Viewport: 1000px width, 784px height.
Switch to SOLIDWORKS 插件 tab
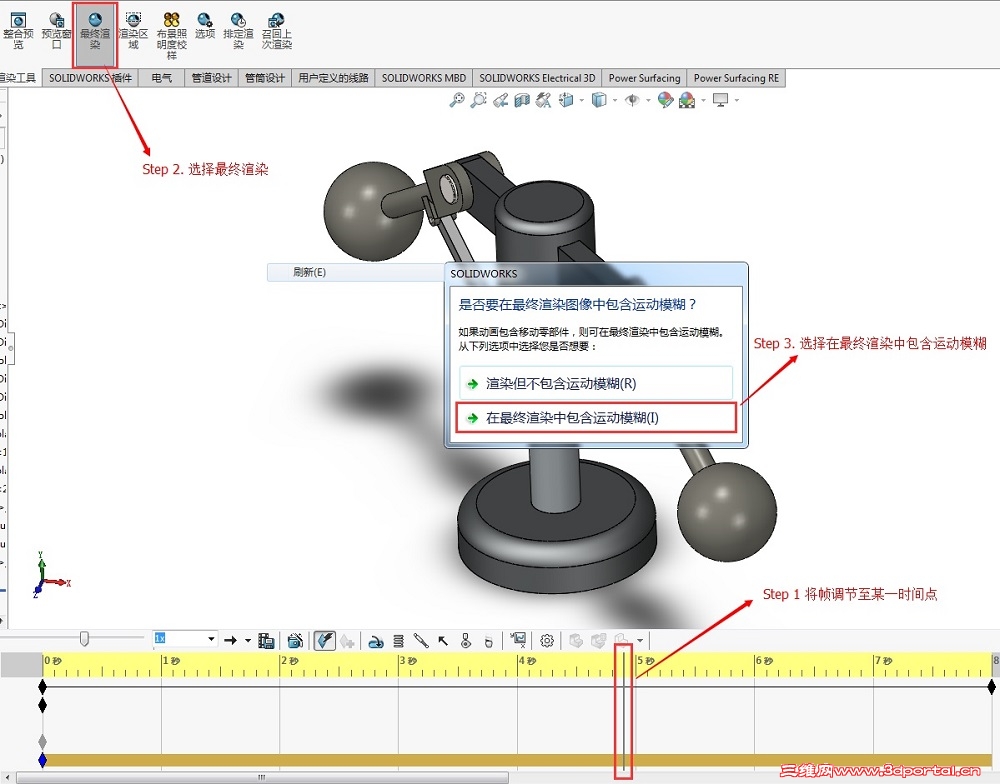click(x=91, y=78)
